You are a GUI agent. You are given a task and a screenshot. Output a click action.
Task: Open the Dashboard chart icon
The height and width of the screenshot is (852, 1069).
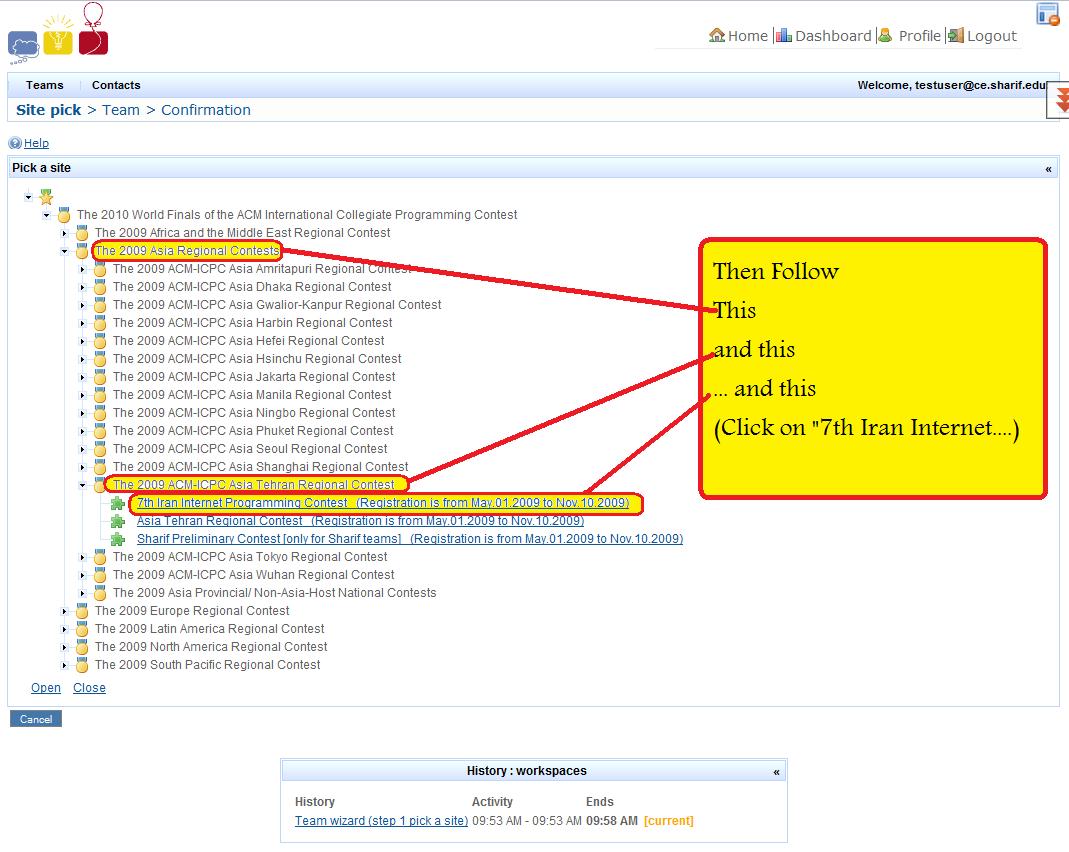[783, 35]
